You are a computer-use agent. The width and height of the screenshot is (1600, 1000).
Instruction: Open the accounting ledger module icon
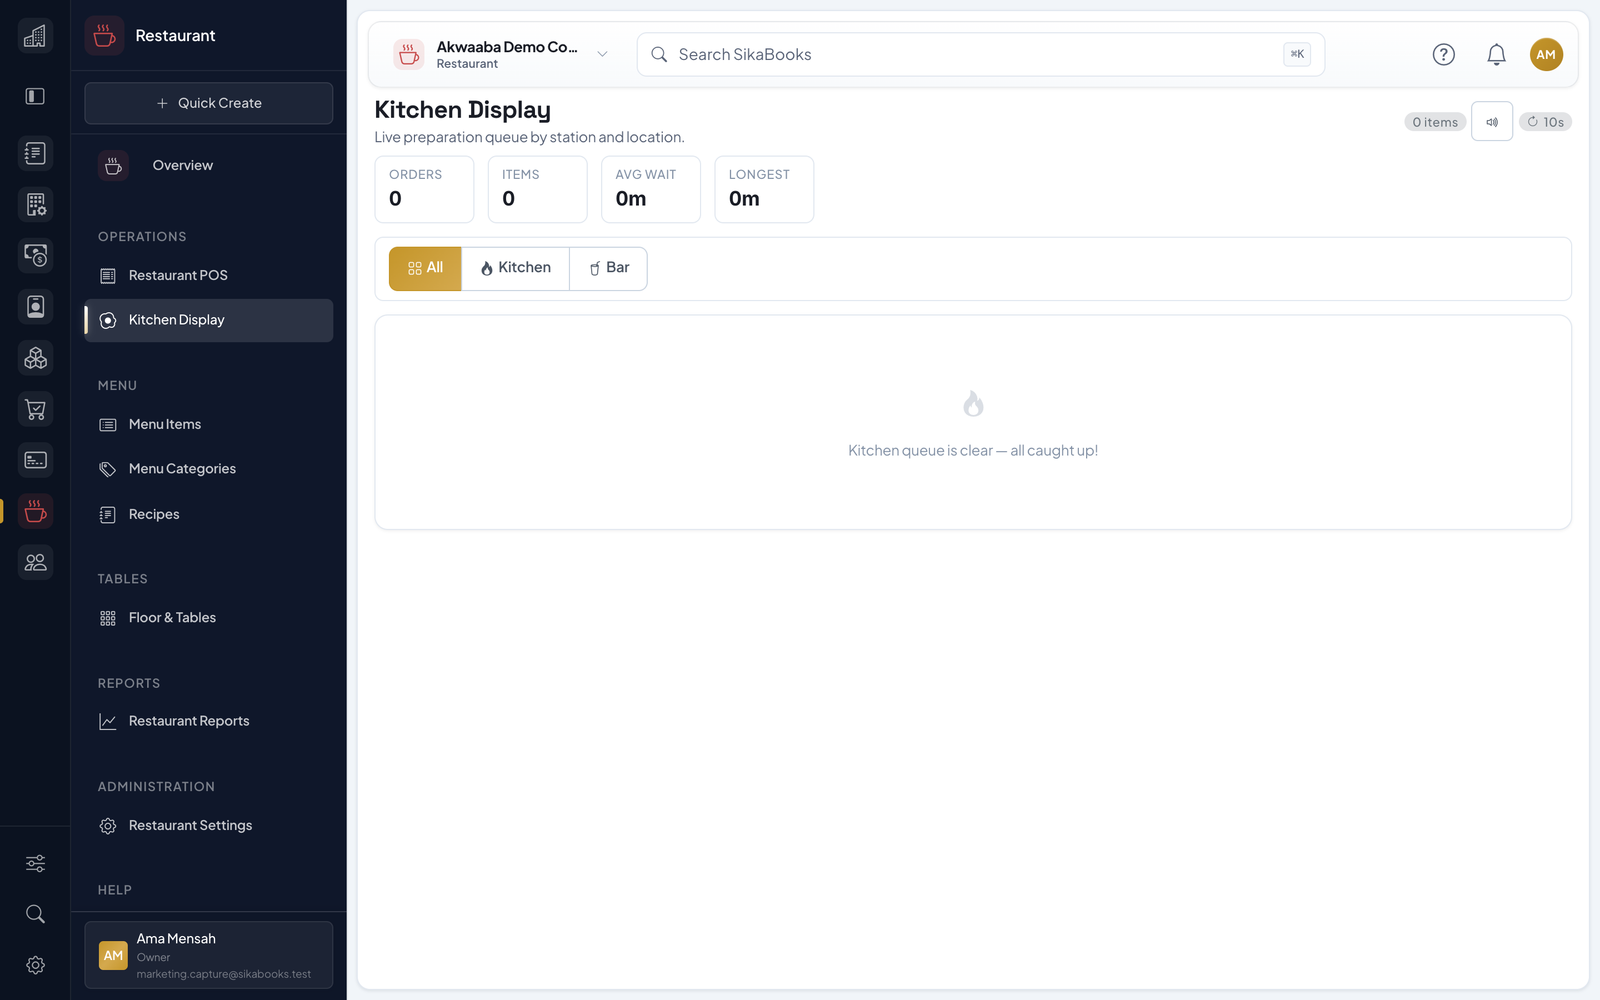35,153
